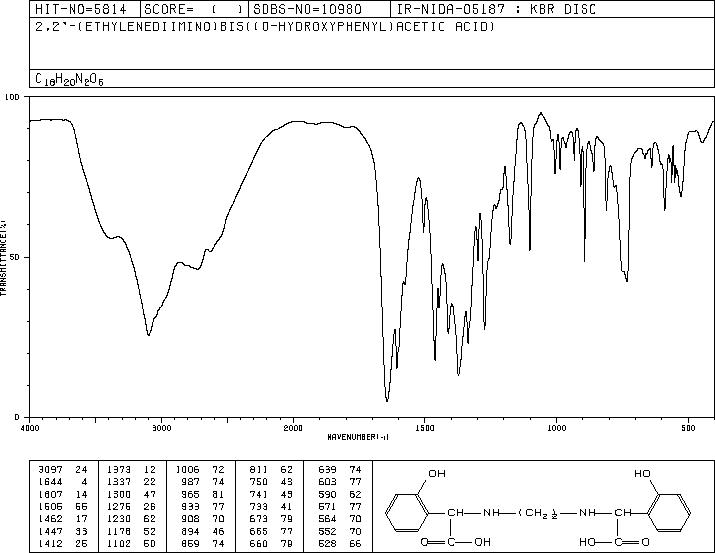Click the 665 peak table entry
The image size is (715, 553).
271,532
